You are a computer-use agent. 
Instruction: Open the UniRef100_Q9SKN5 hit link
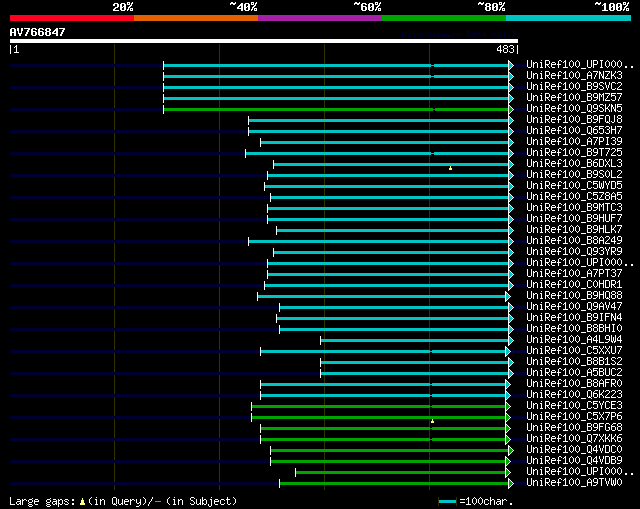574,109
